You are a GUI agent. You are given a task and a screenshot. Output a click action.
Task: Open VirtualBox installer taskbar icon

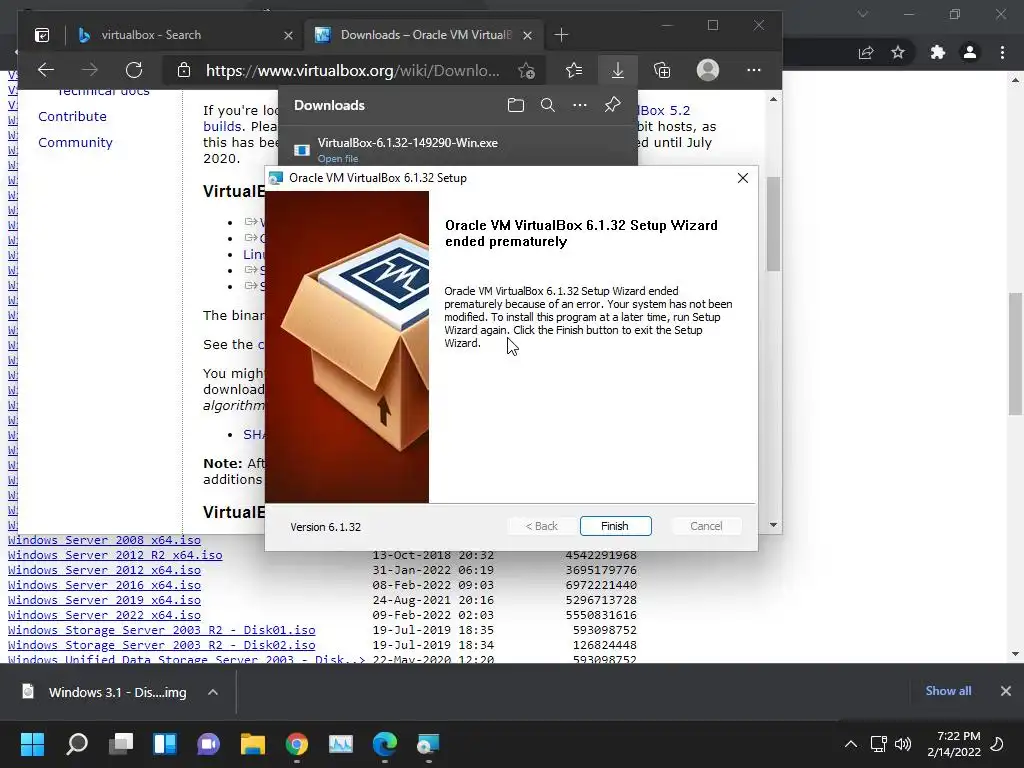pos(428,744)
